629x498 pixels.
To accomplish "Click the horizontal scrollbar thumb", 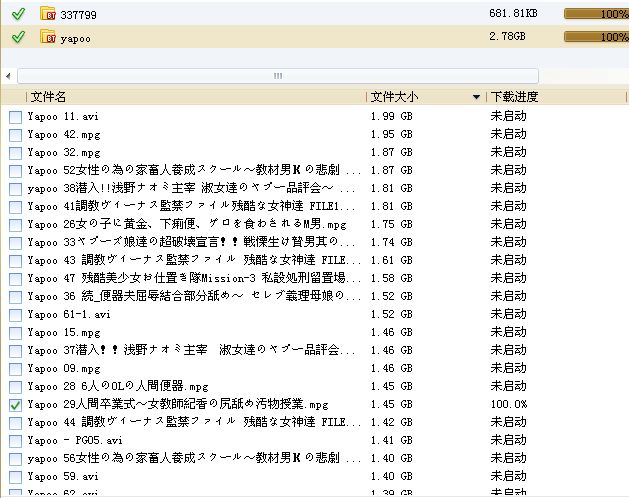I will pyautogui.click(x=278, y=76).
